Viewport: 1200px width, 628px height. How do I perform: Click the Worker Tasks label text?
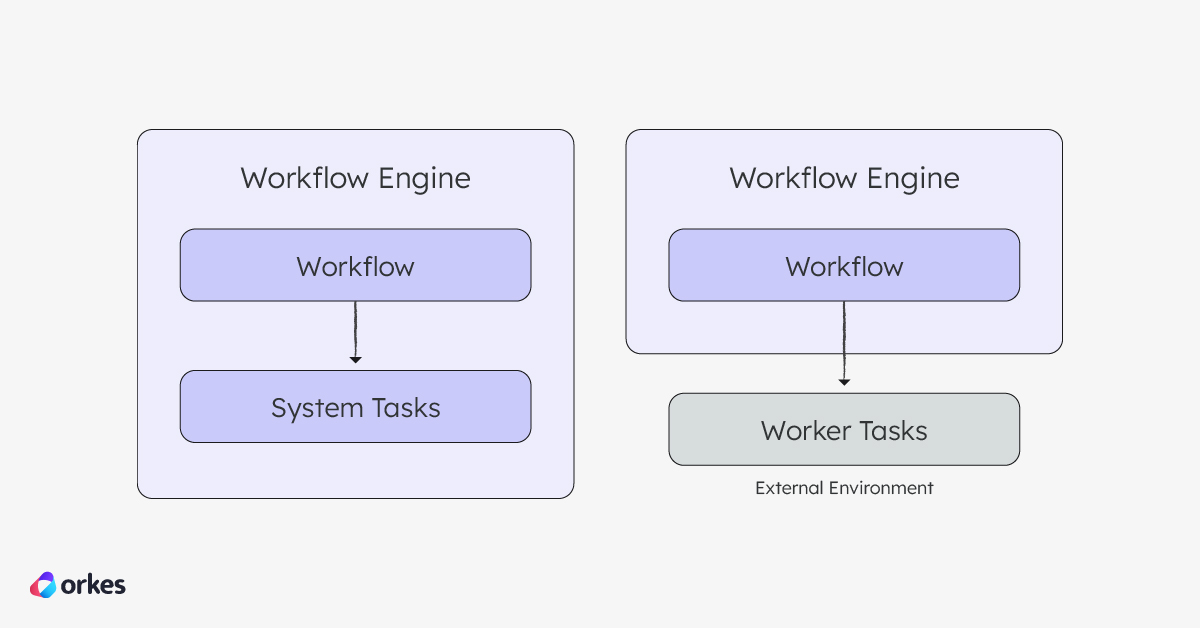844,430
